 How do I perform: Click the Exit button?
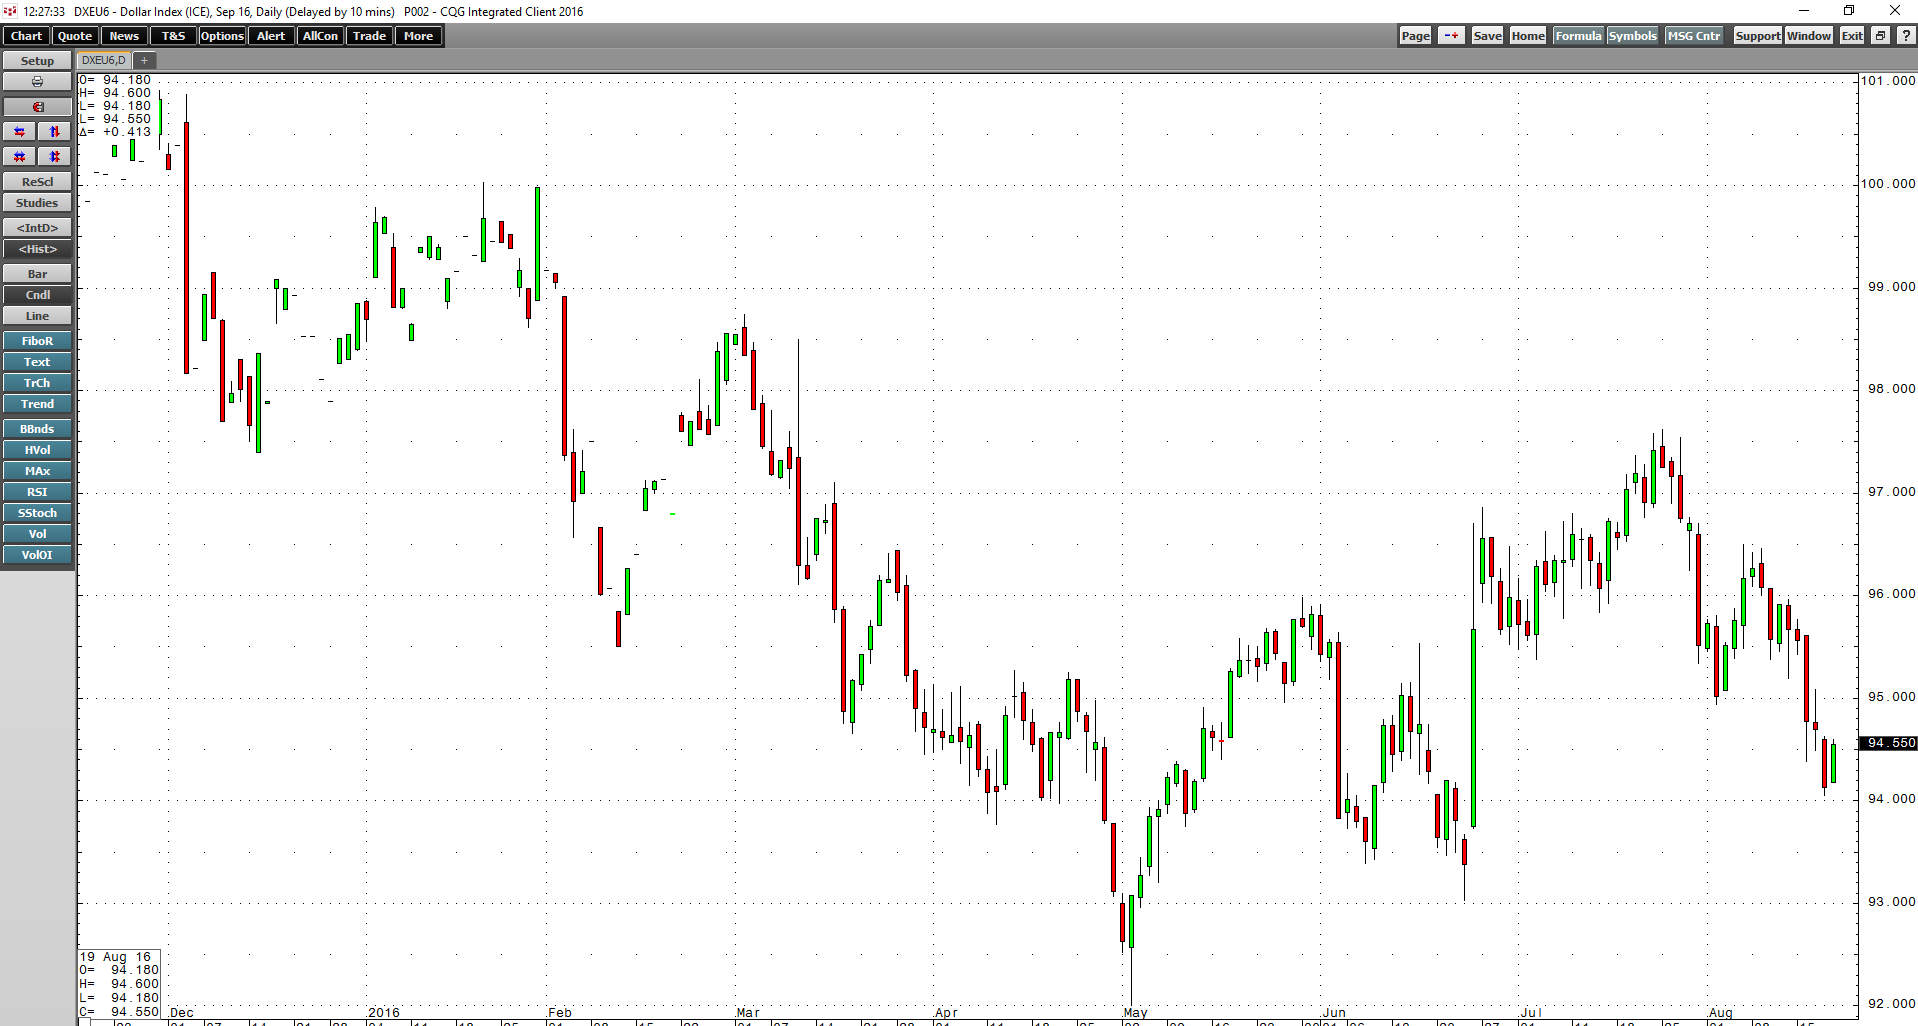1852,36
